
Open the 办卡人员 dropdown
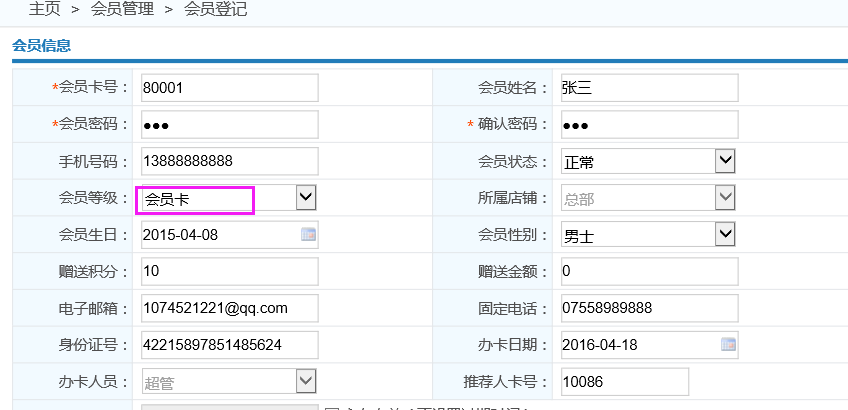[306, 381]
